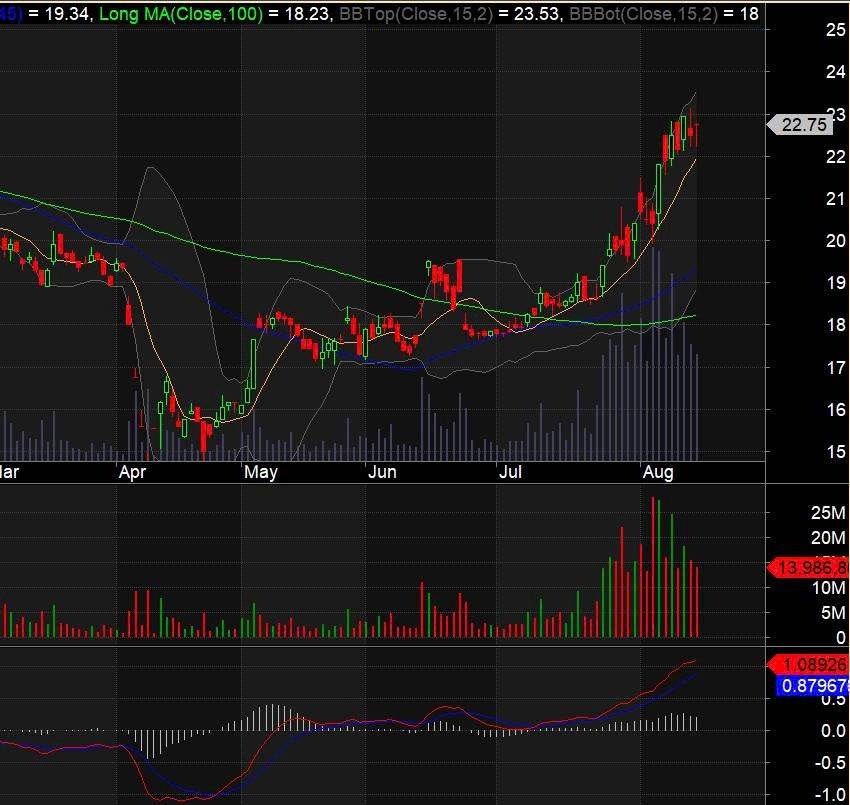
Task: Click the 15 price axis label
Action: pos(835,451)
